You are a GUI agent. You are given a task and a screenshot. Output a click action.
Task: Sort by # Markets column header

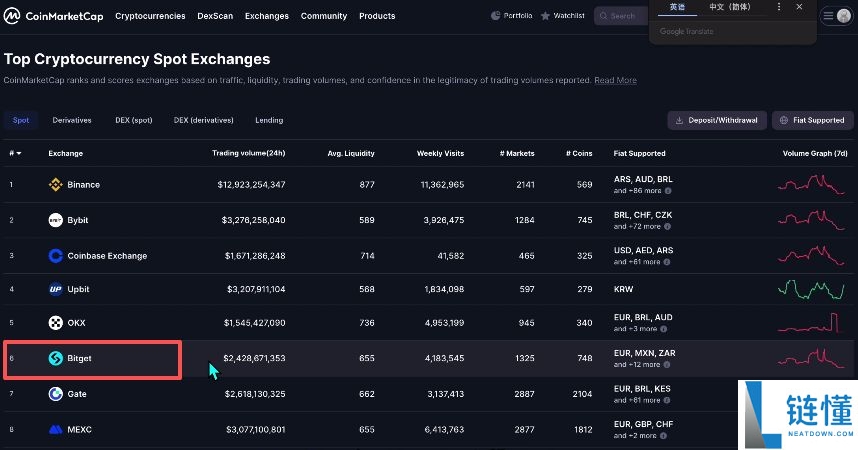coord(517,153)
